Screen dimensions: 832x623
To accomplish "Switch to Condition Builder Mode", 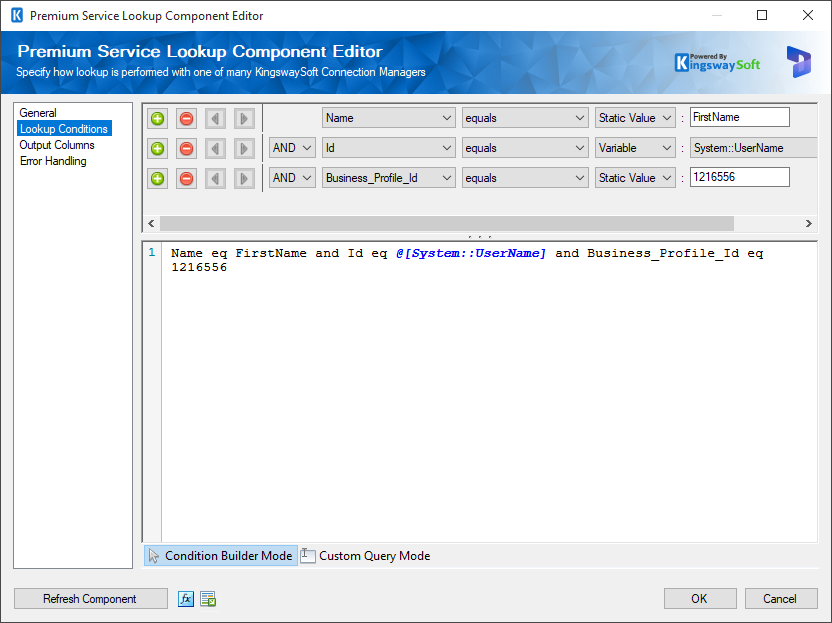I will [x=221, y=556].
